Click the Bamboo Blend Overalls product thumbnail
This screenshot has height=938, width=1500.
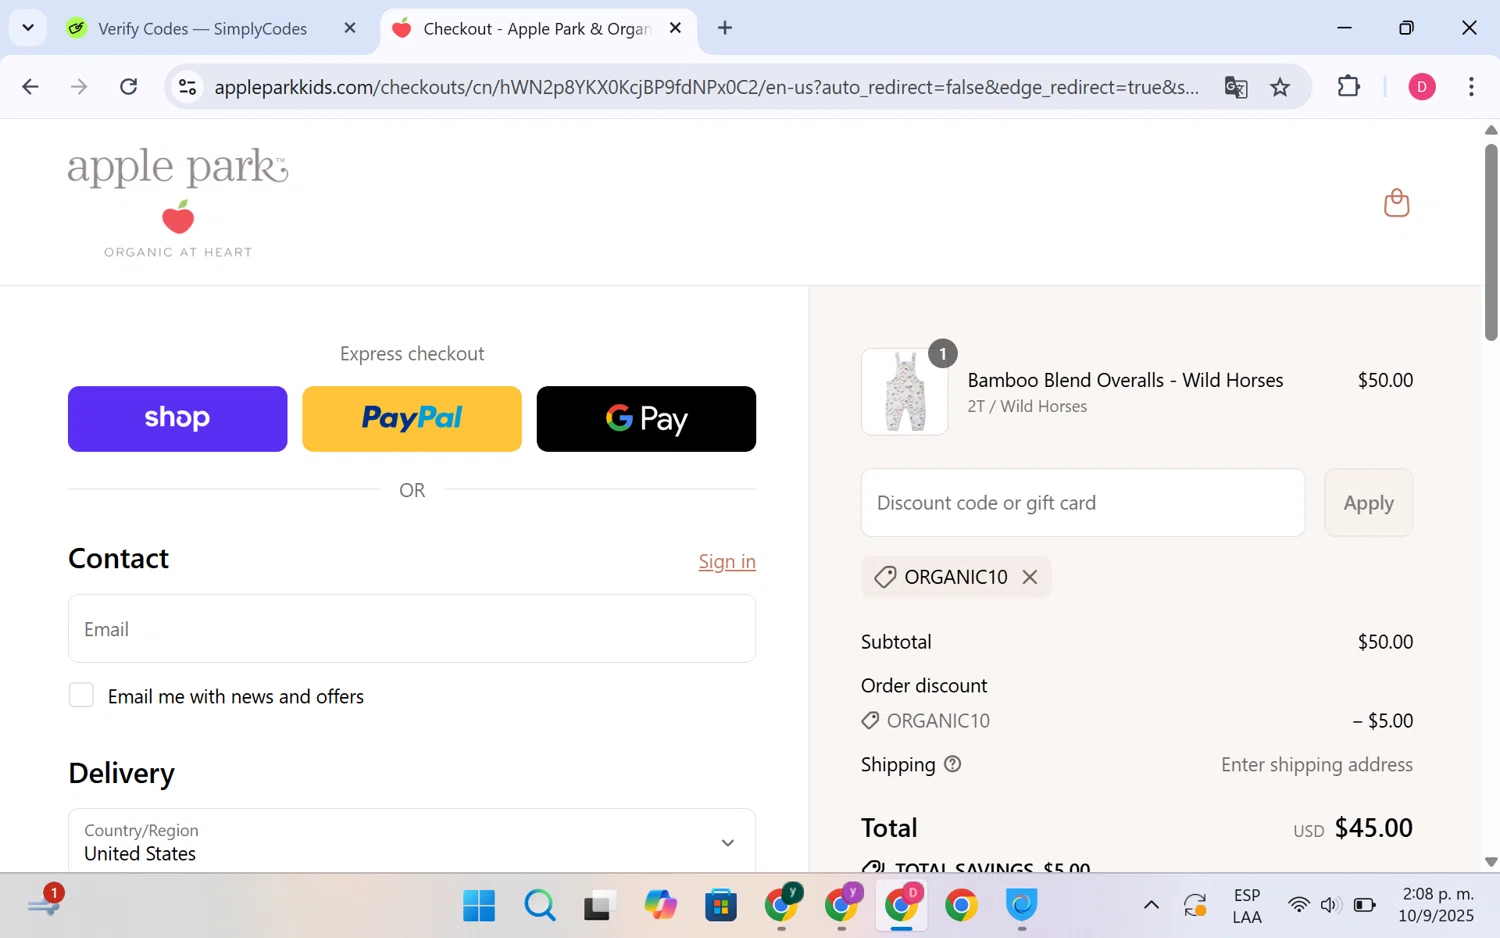coord(905,392)
